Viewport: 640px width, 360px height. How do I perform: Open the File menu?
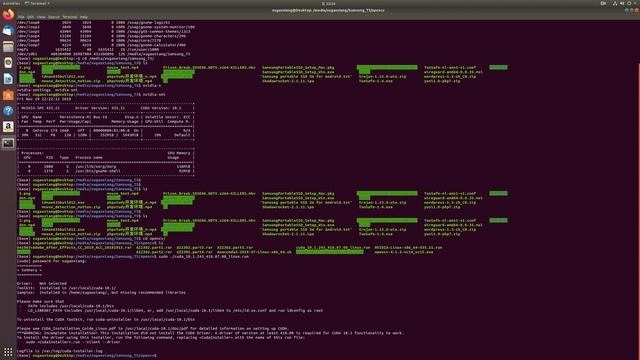point(21,17)
